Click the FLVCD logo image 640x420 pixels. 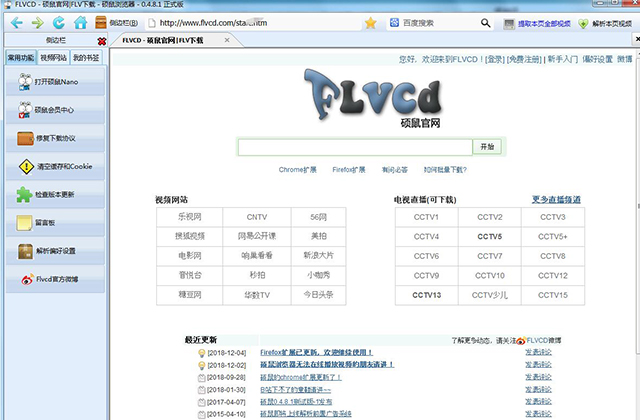[373, 96]
